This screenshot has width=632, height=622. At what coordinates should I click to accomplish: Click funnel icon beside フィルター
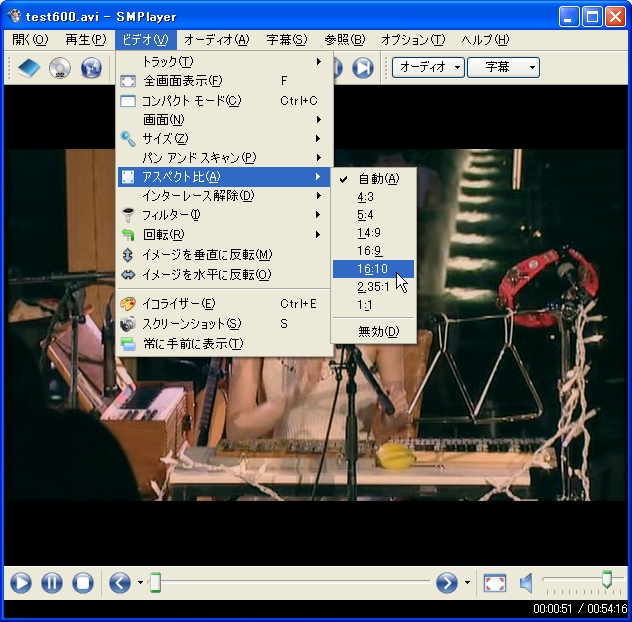coord(128,215)
